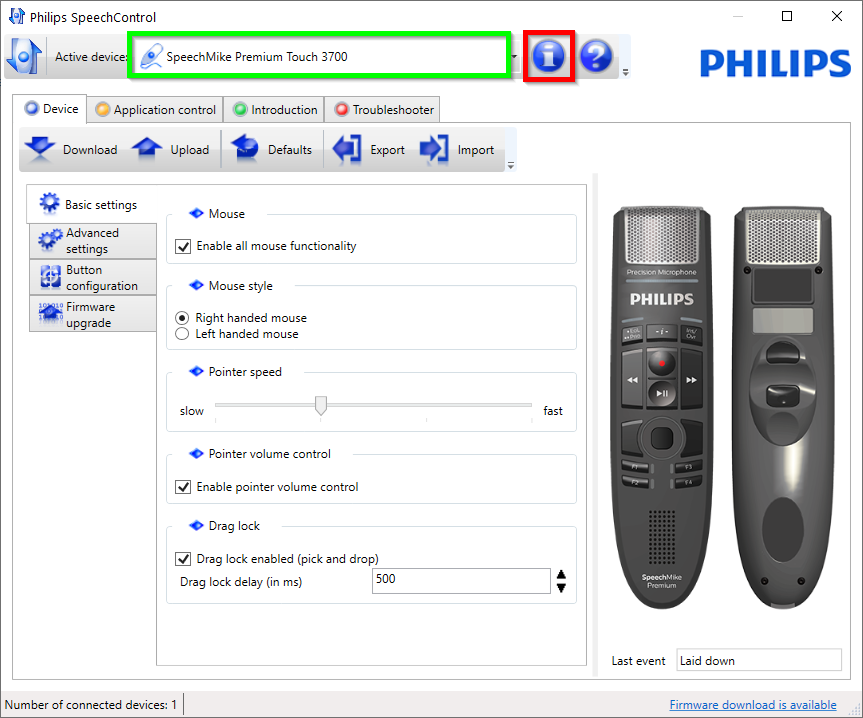Click the rewind button on SpeechMike image

(x=632, y=380)
